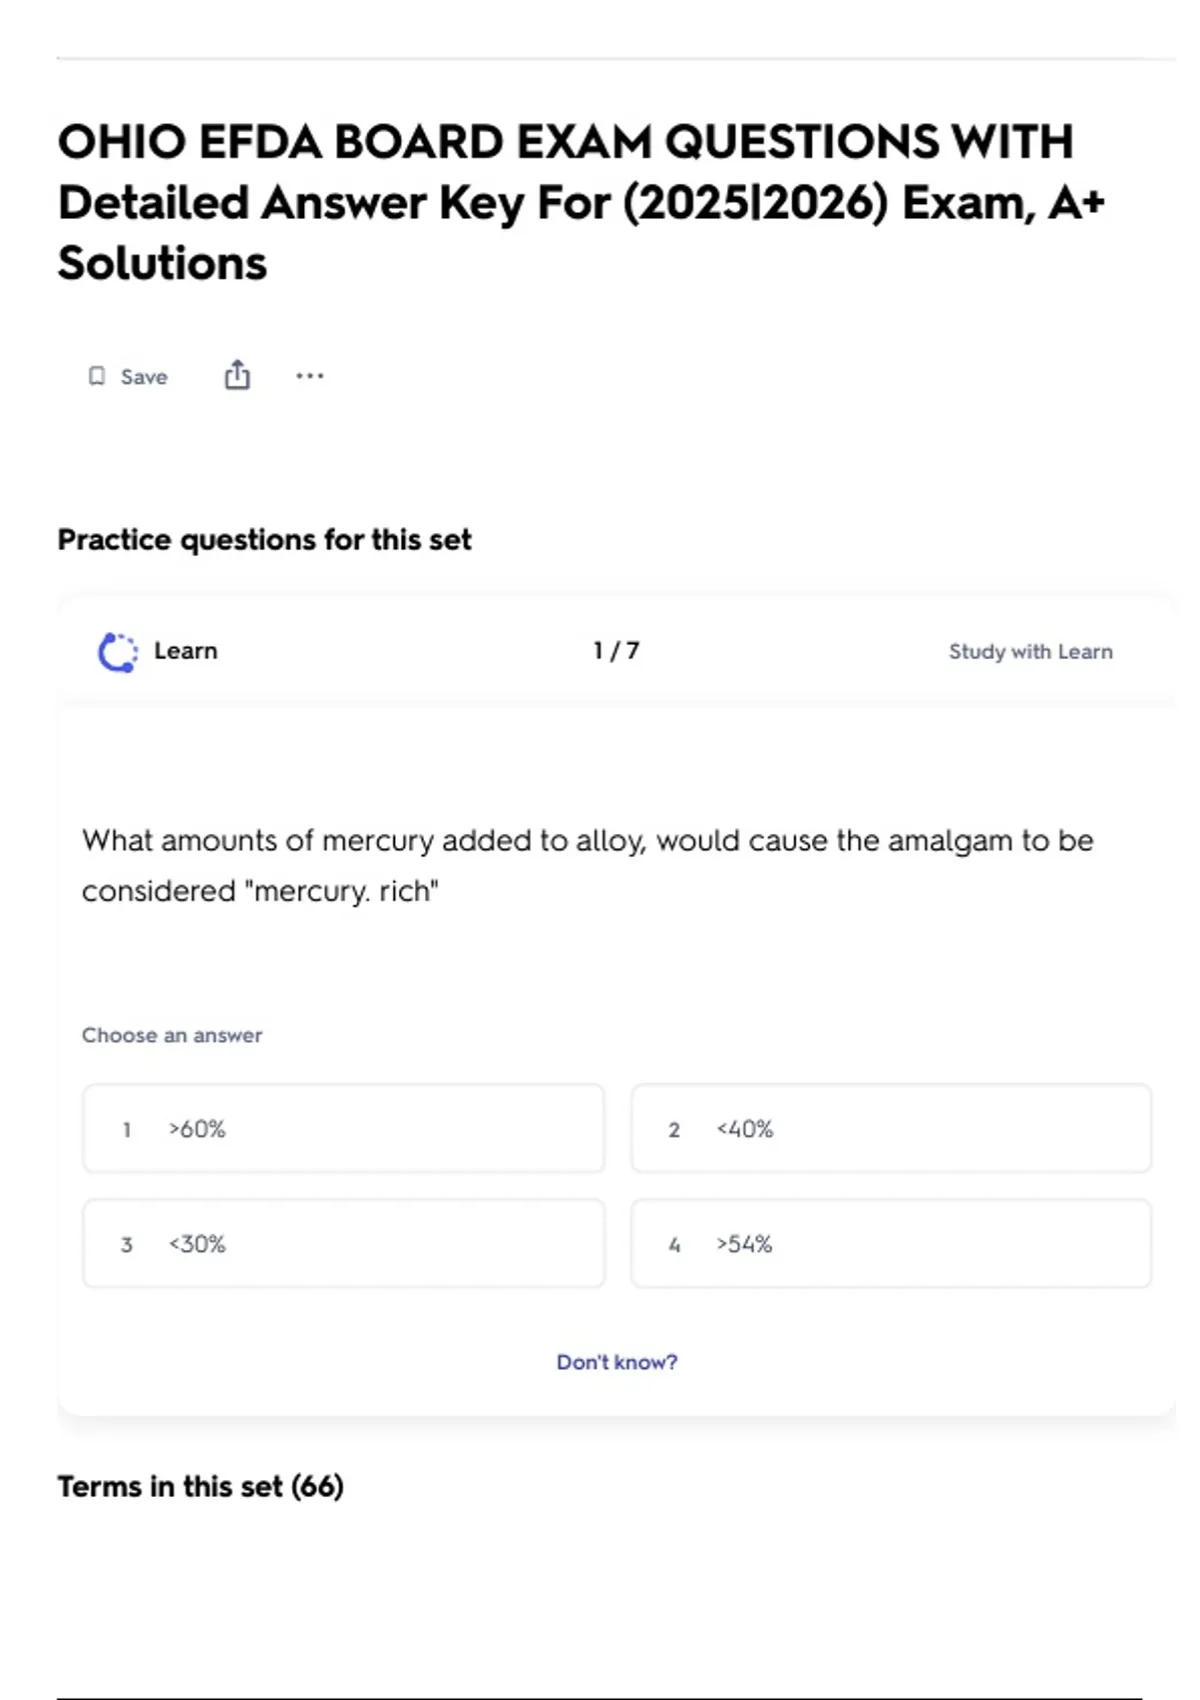Click the Terms in this set (66) heading

tap(200, 1487)
